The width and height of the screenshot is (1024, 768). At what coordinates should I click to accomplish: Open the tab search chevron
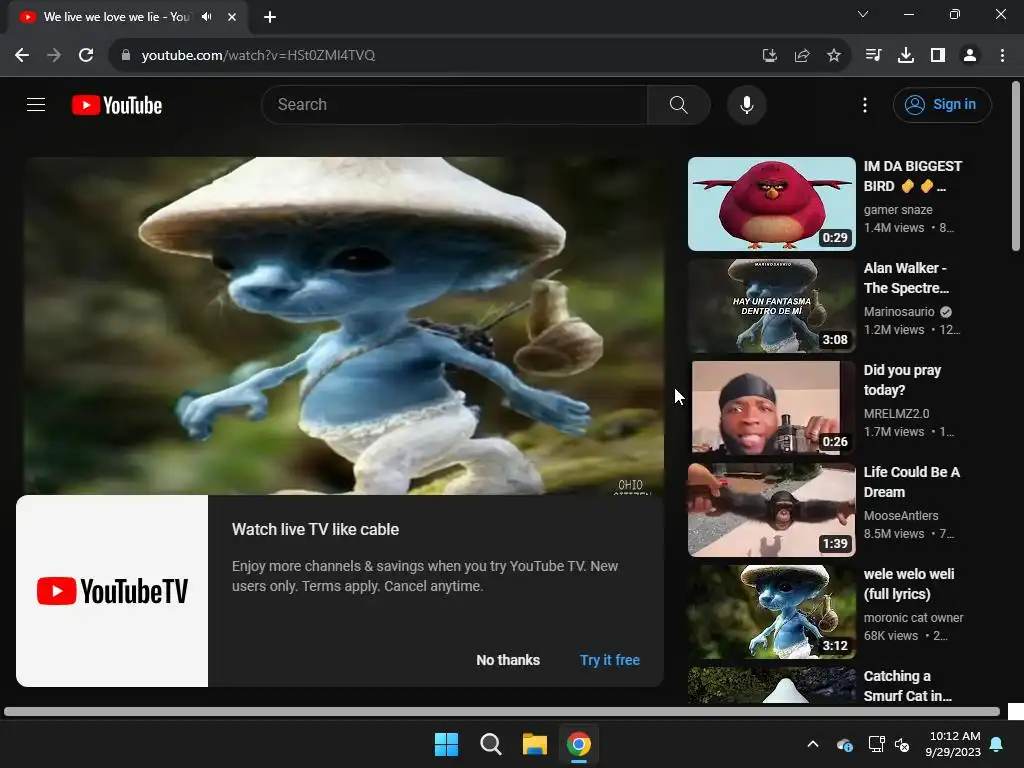(863, 14)
